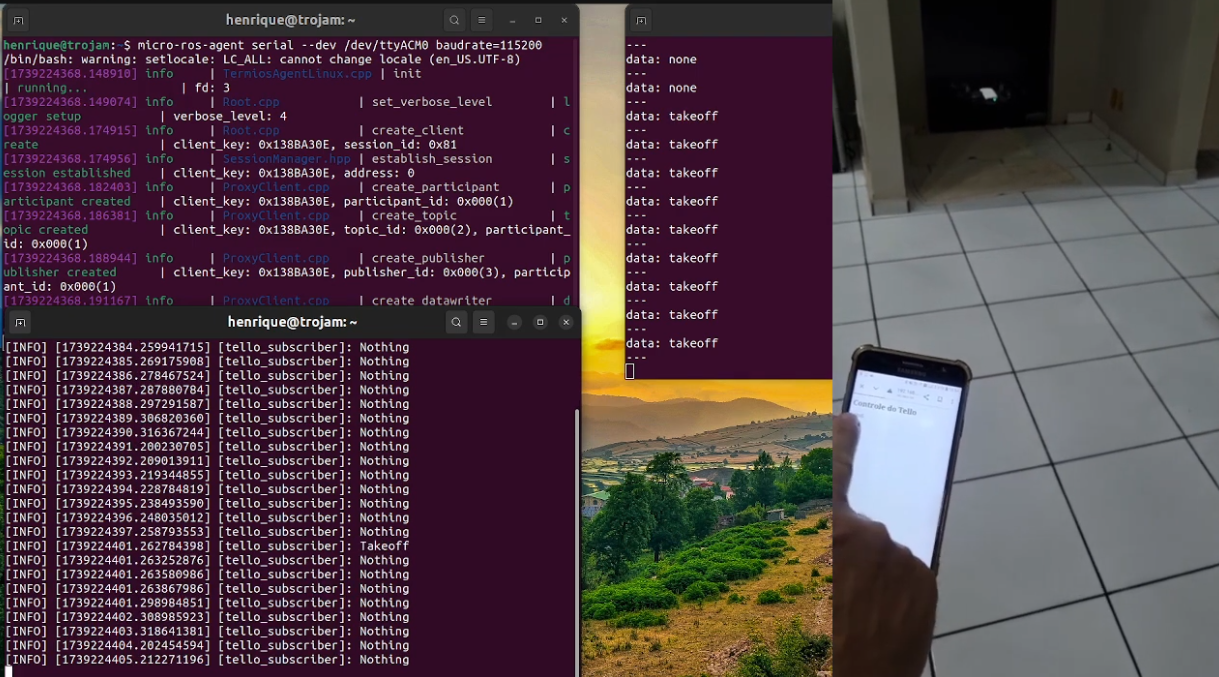Minimize the tello_subscriber terminal window
The width and height of the screenshot is (1219, 677).
(514, 322)
